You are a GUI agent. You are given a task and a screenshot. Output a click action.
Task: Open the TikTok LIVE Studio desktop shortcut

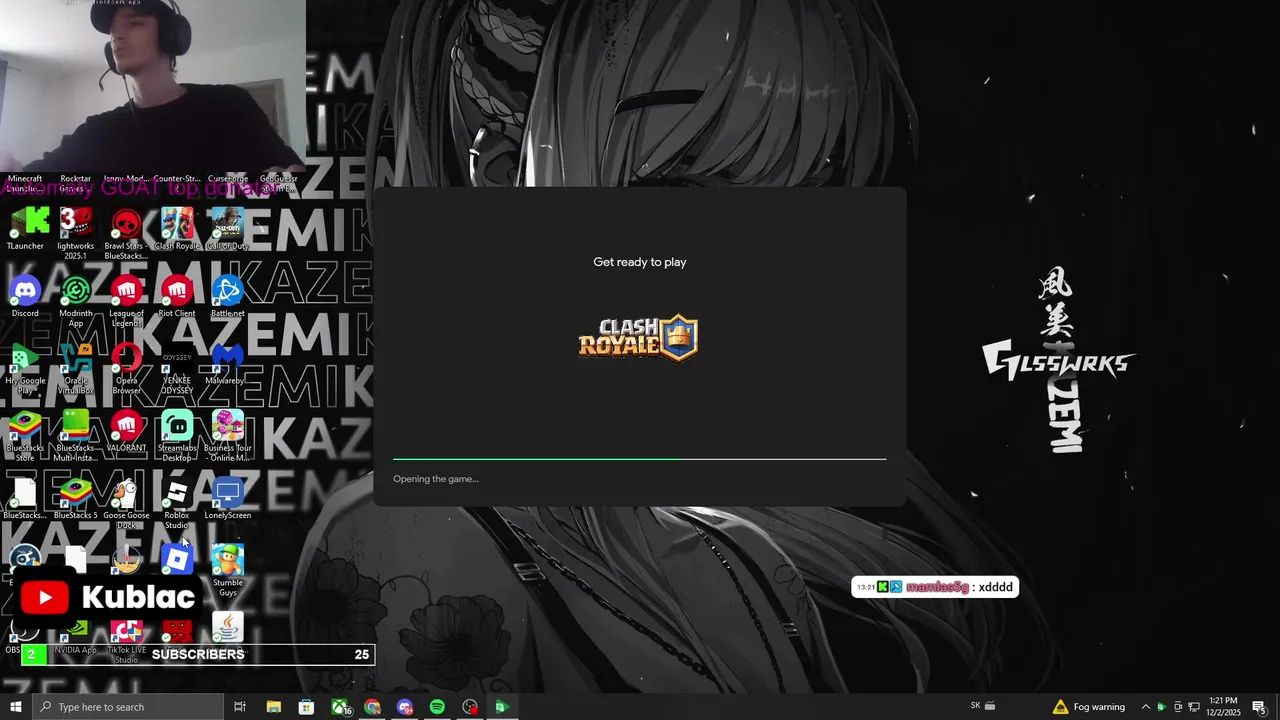coord(126,640)
